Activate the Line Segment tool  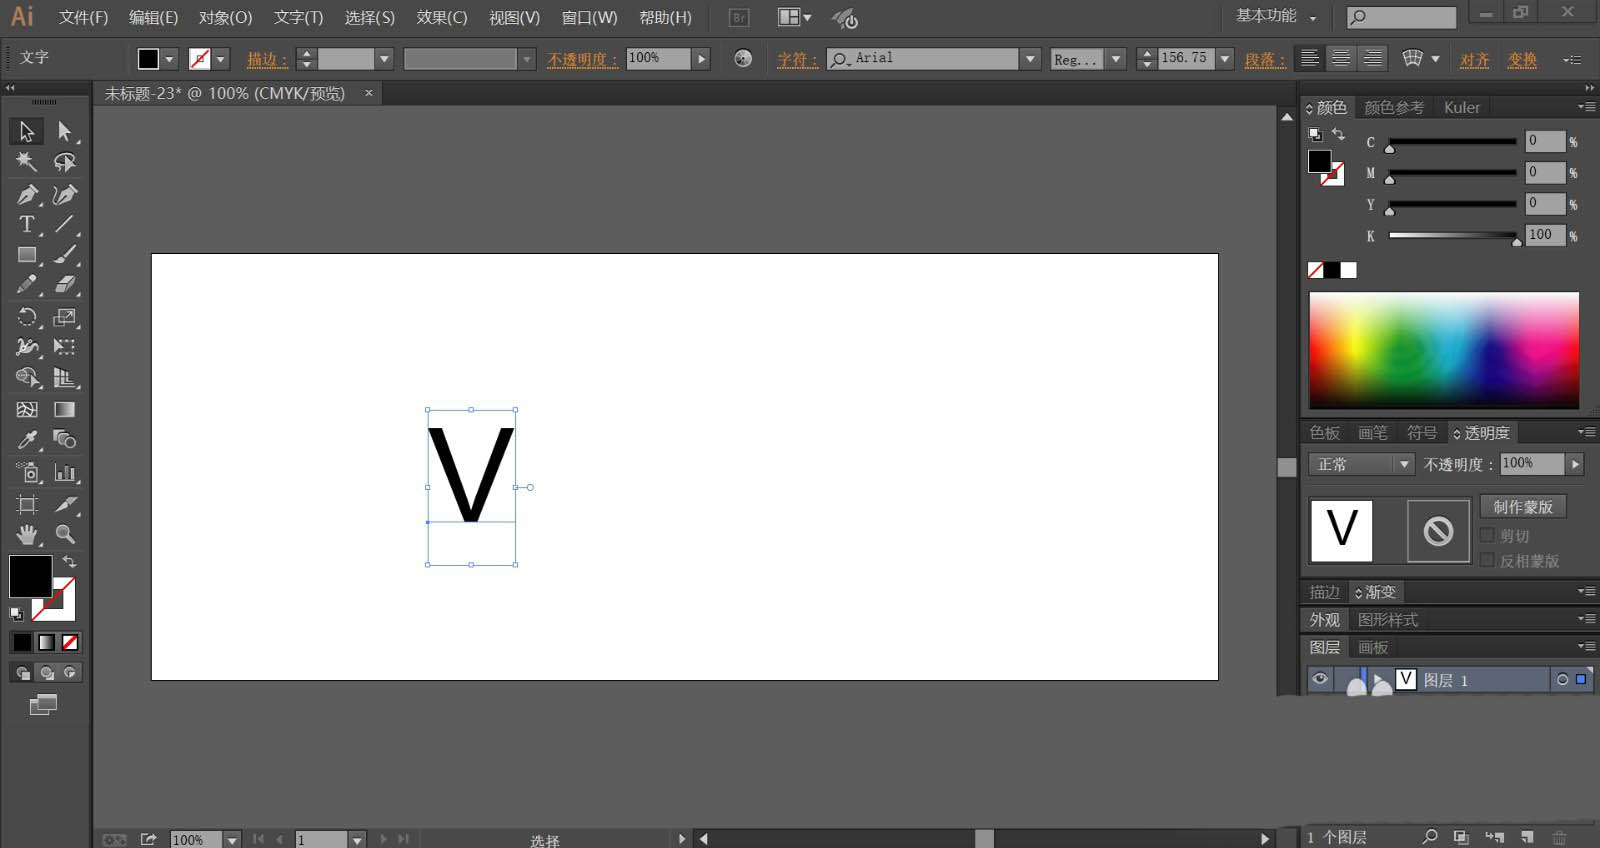click(65, 224)
